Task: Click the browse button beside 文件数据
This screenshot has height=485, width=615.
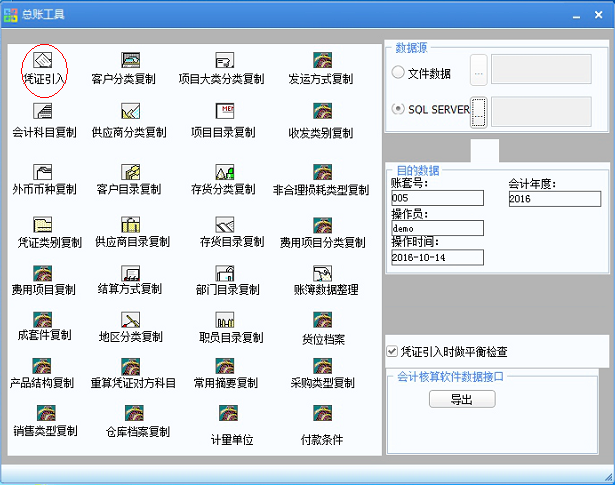Action: 478,73
